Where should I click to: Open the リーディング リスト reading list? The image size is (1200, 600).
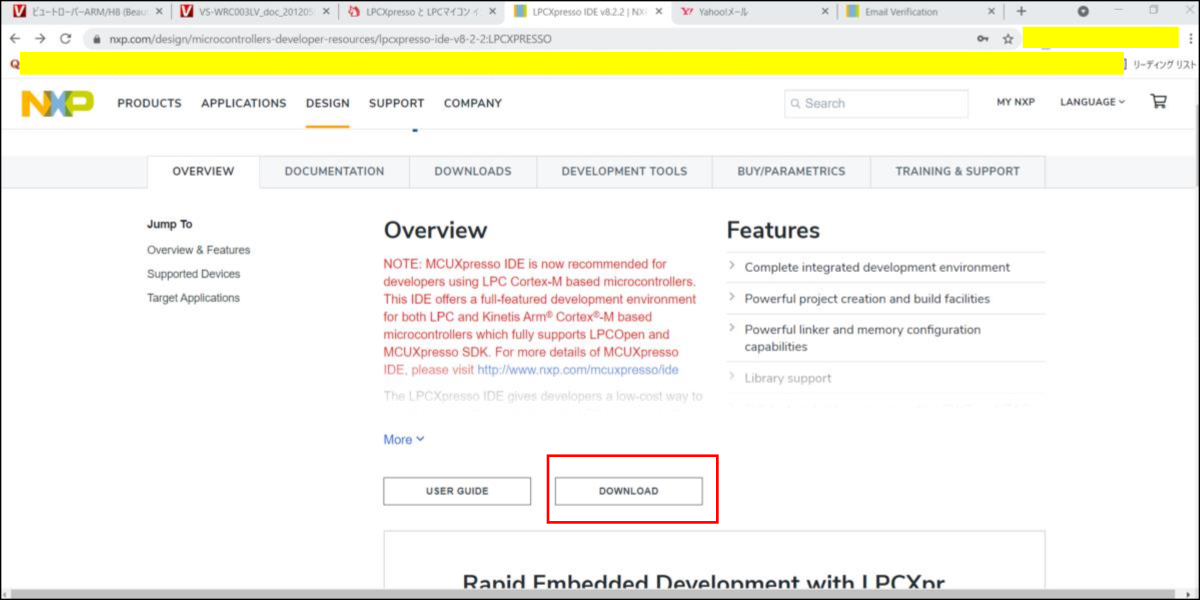pyautogui.click(x=1162, y=64)
